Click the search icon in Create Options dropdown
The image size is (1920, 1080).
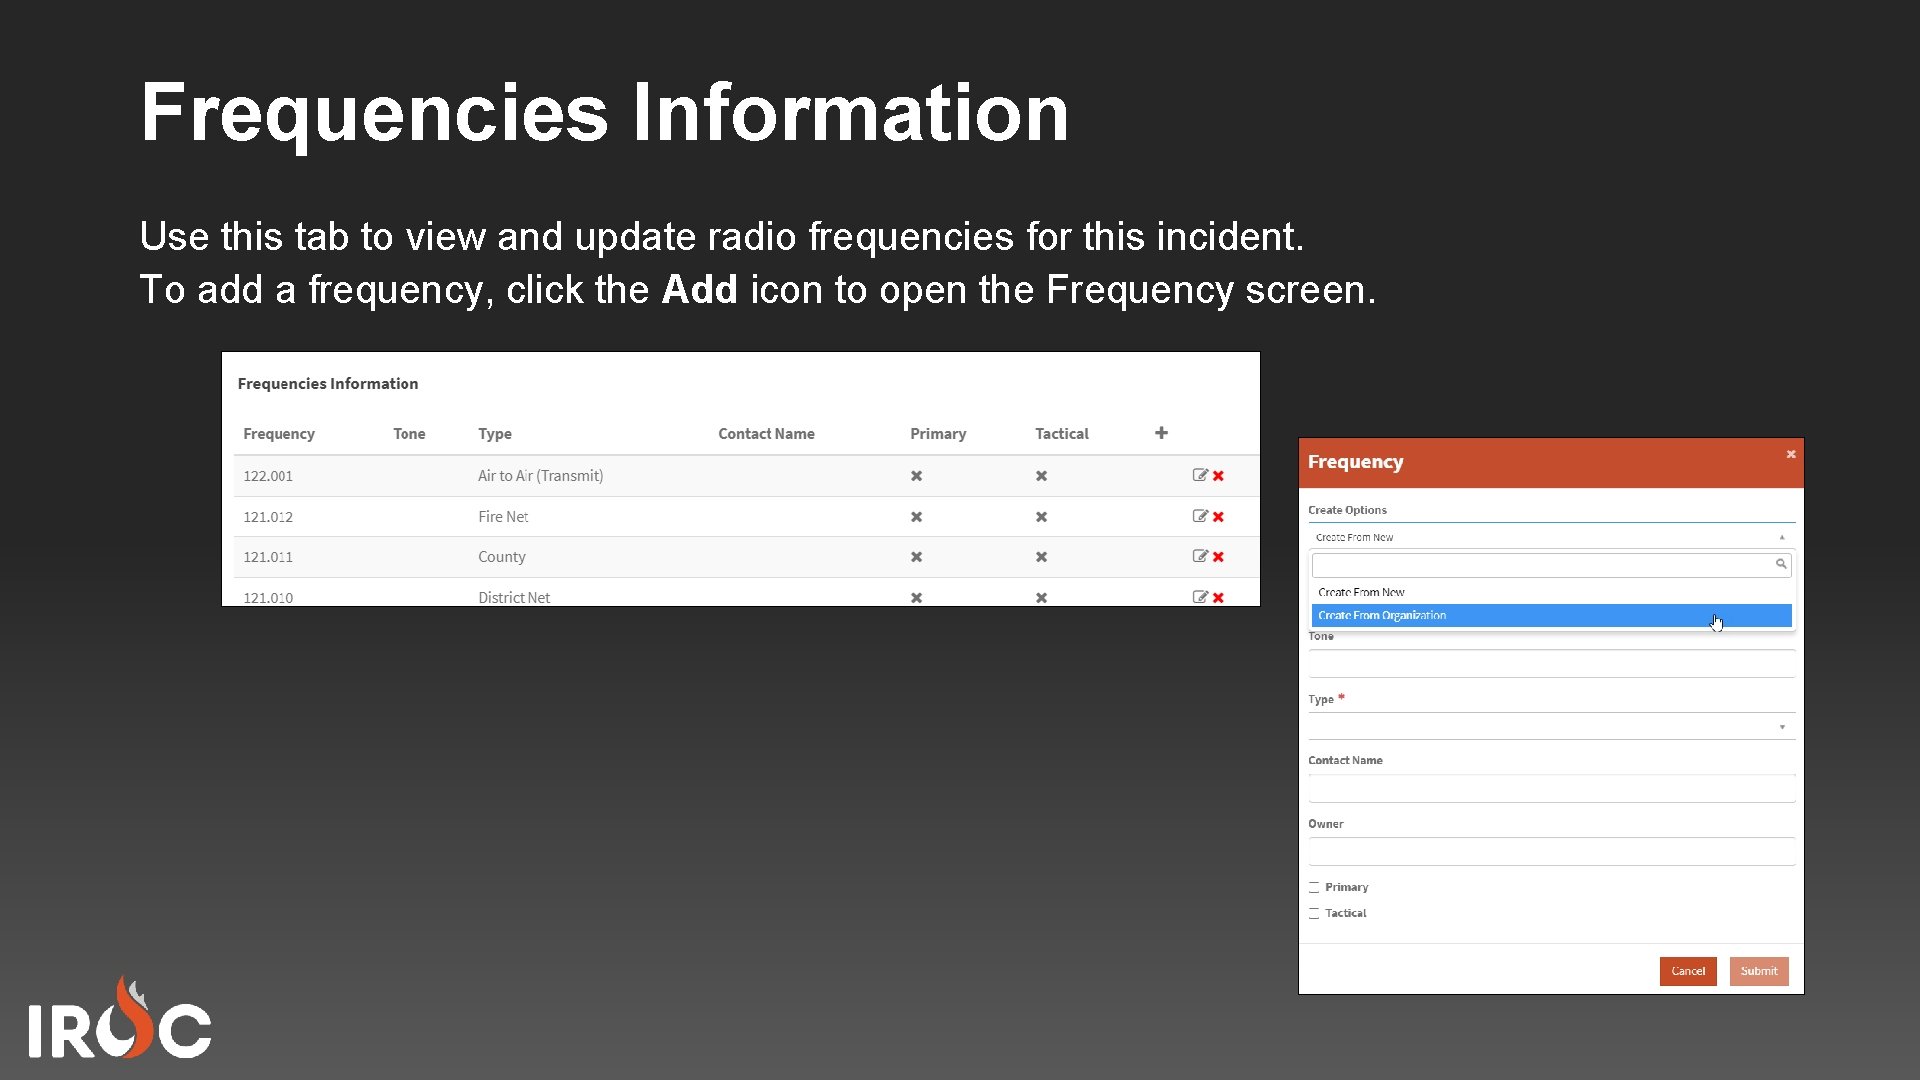1781,563
